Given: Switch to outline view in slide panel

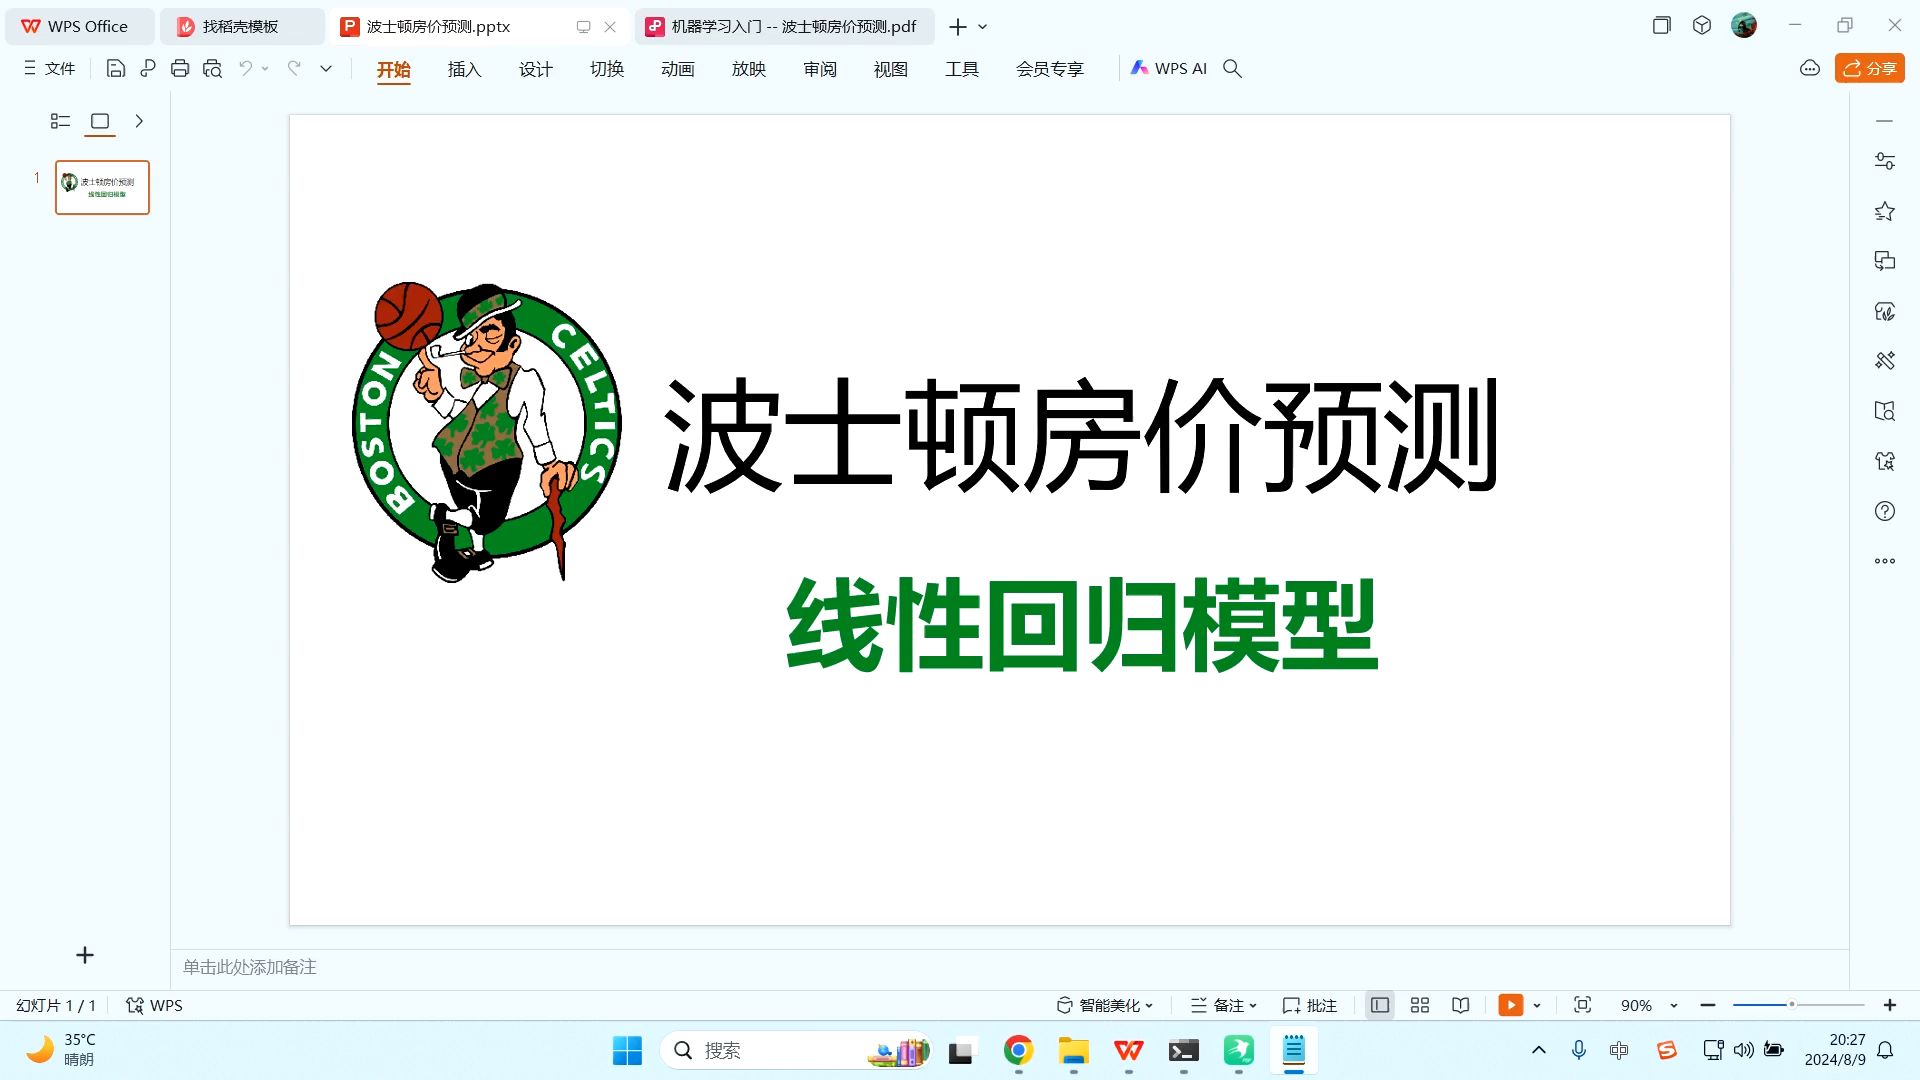Looking at the screenshot, I should point(60,121).
